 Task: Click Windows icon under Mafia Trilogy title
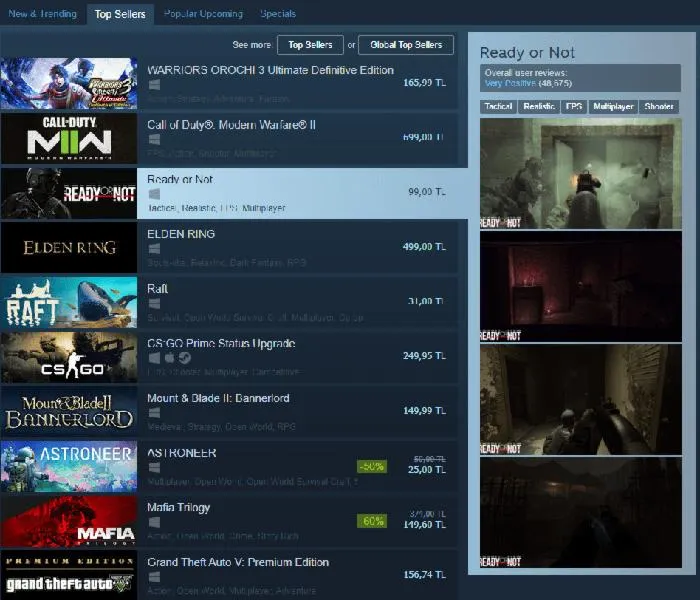(154, 522)
